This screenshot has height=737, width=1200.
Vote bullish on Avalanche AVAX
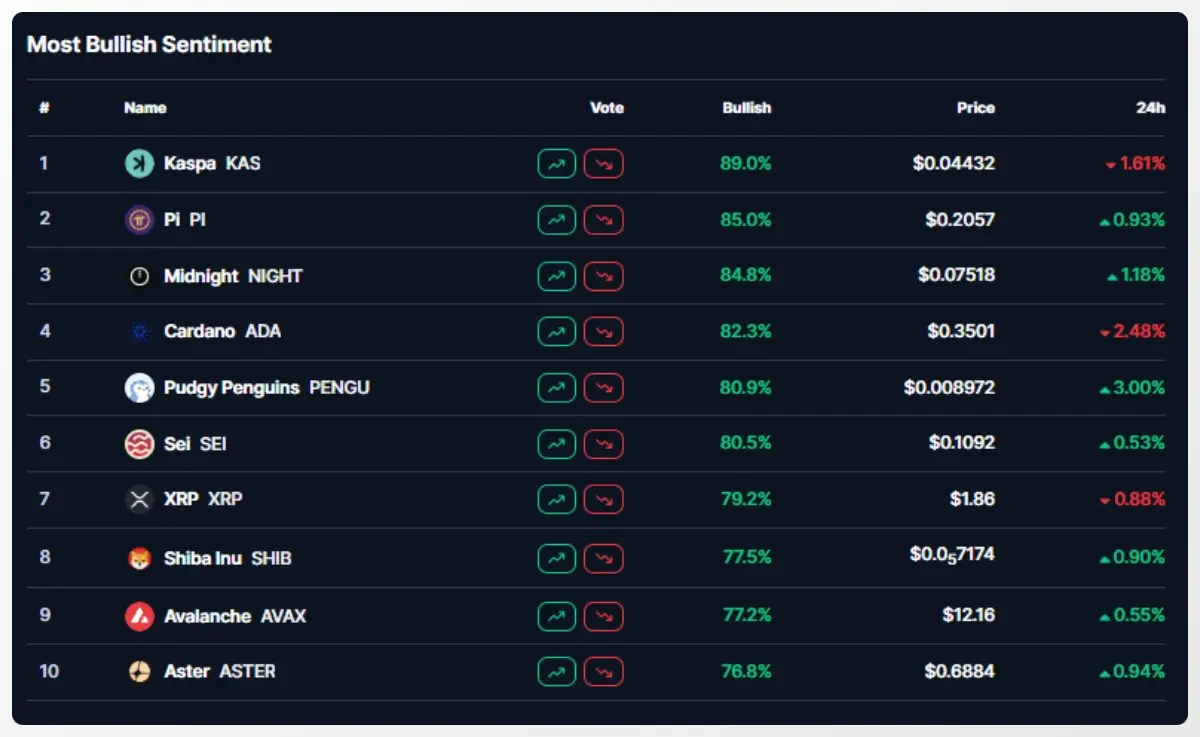pyautogui.click(x=557, y=616)
